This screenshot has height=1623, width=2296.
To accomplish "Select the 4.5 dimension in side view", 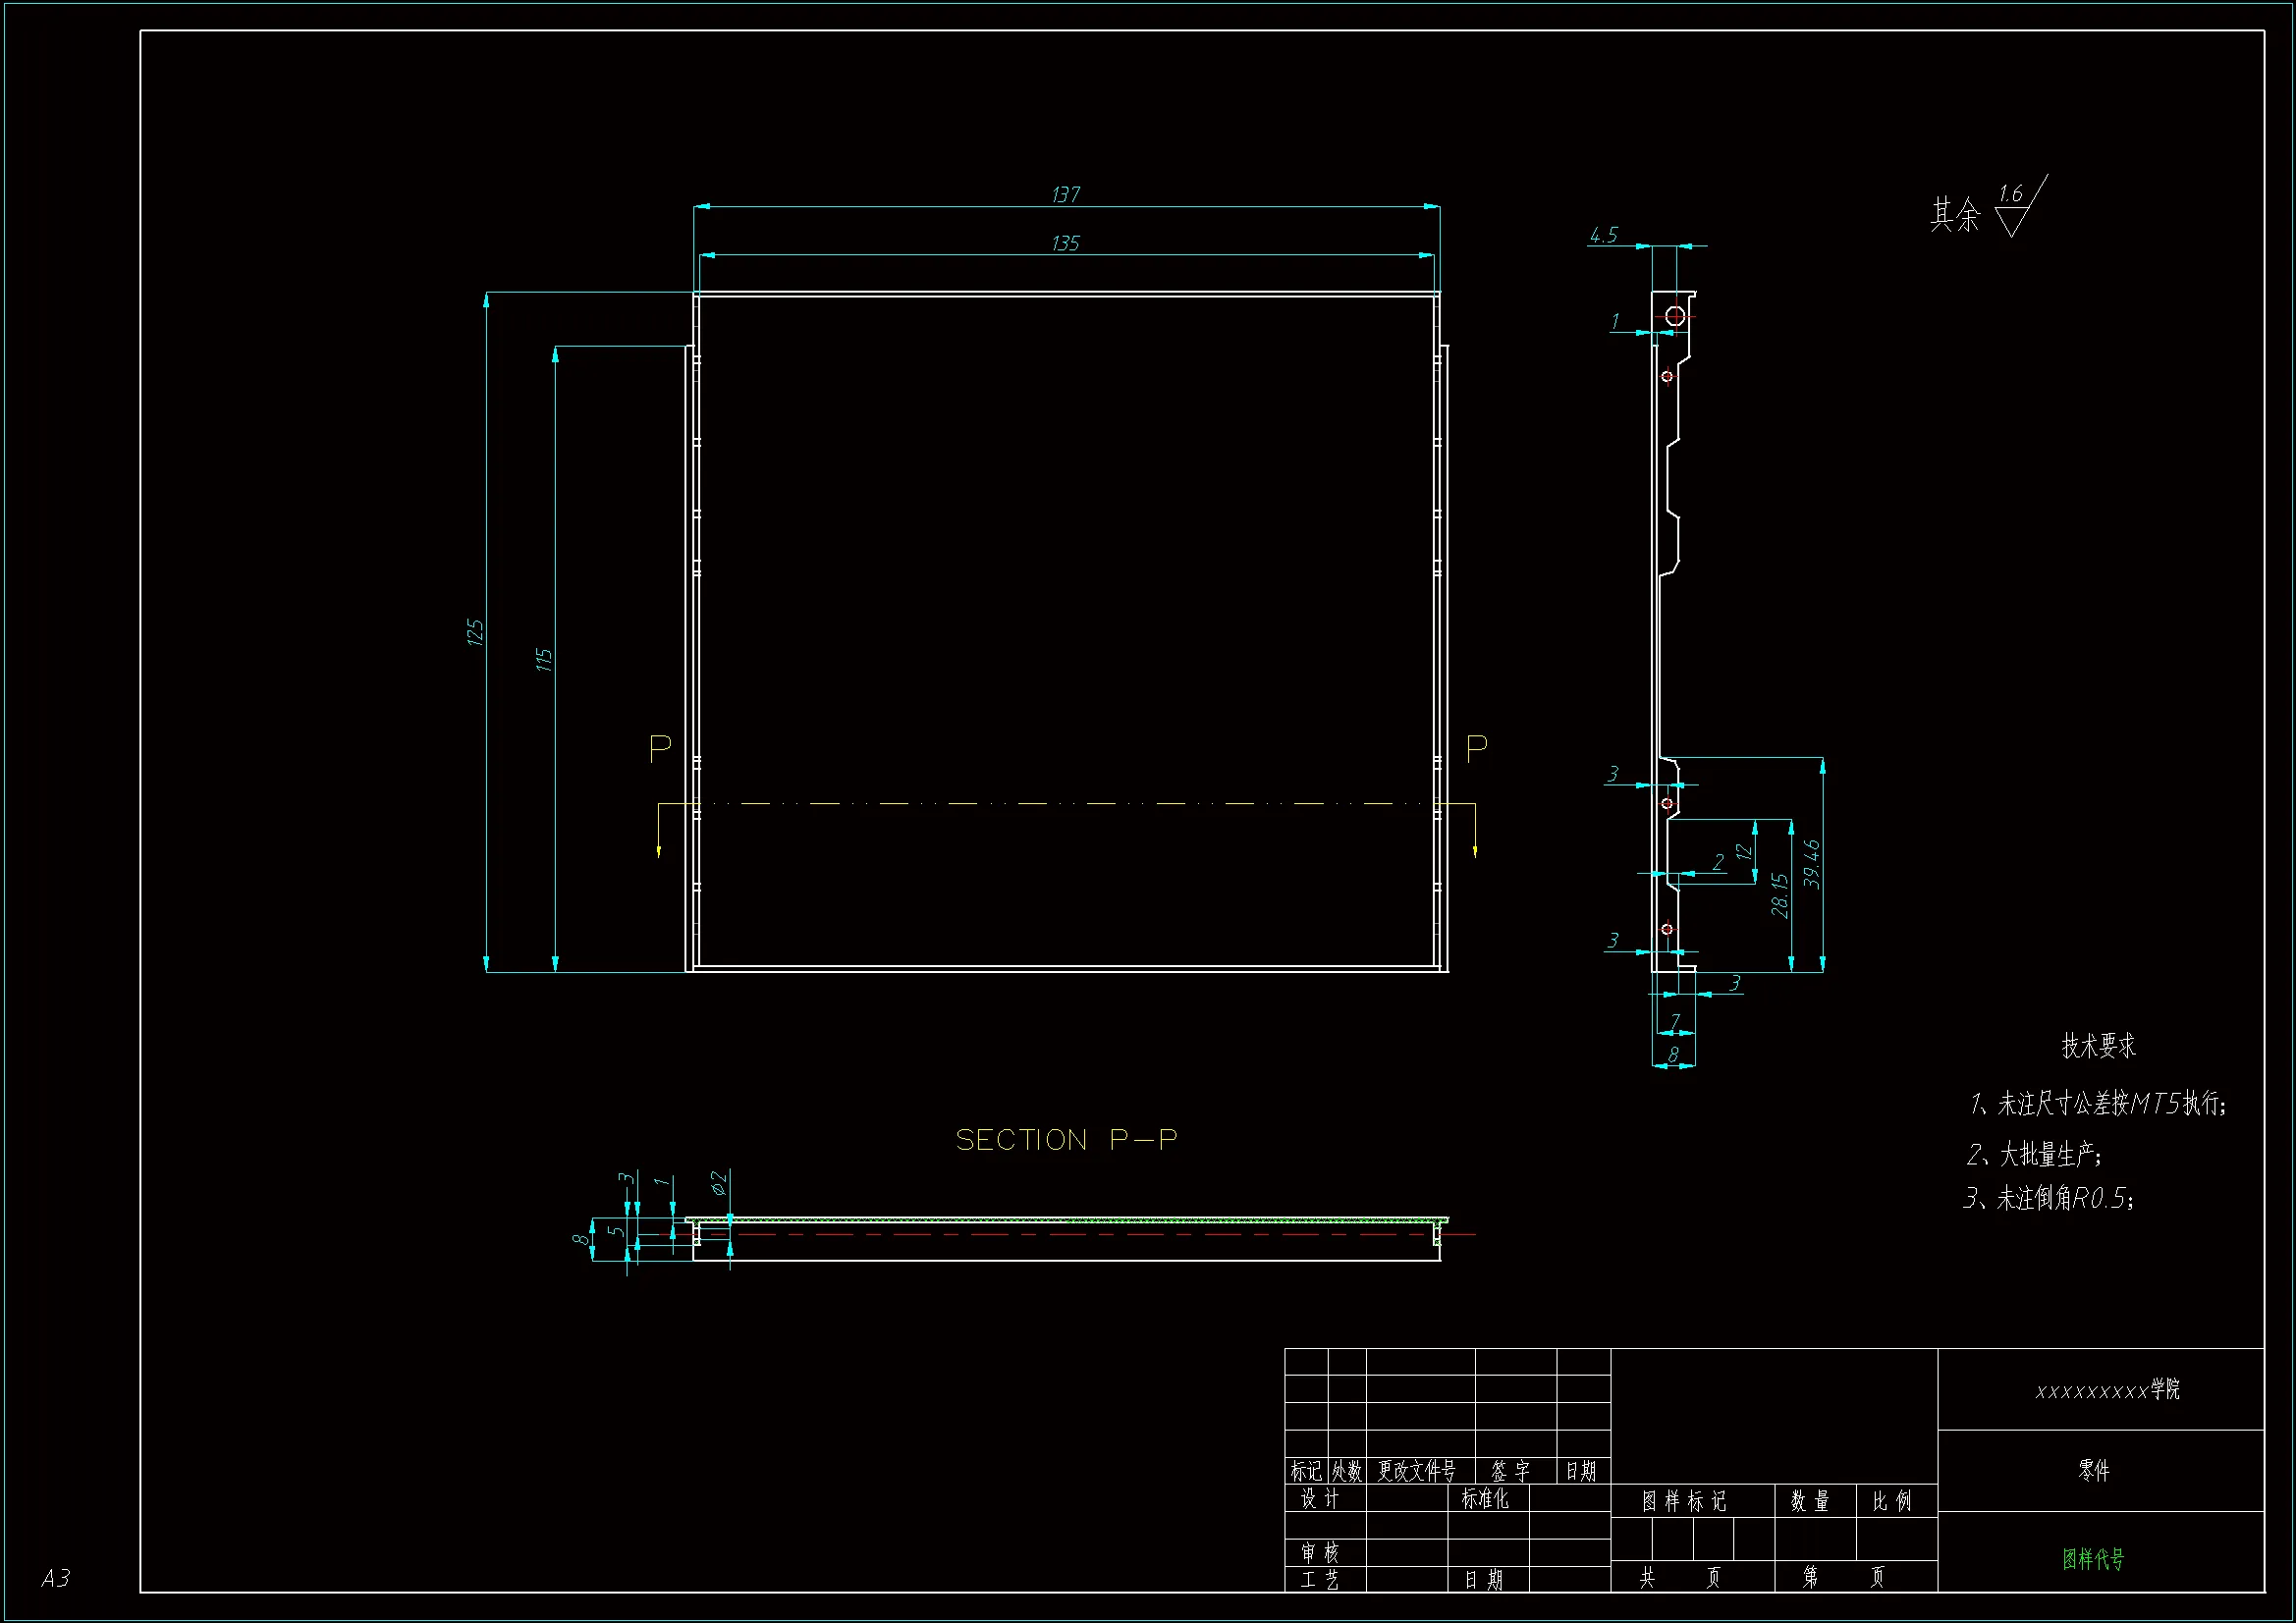I will point(1603,235).
